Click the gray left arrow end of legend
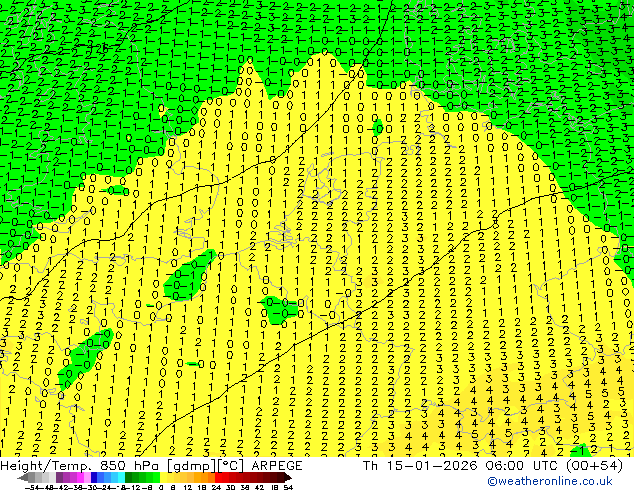The image size is (634, 490). (x=23, y=477)
